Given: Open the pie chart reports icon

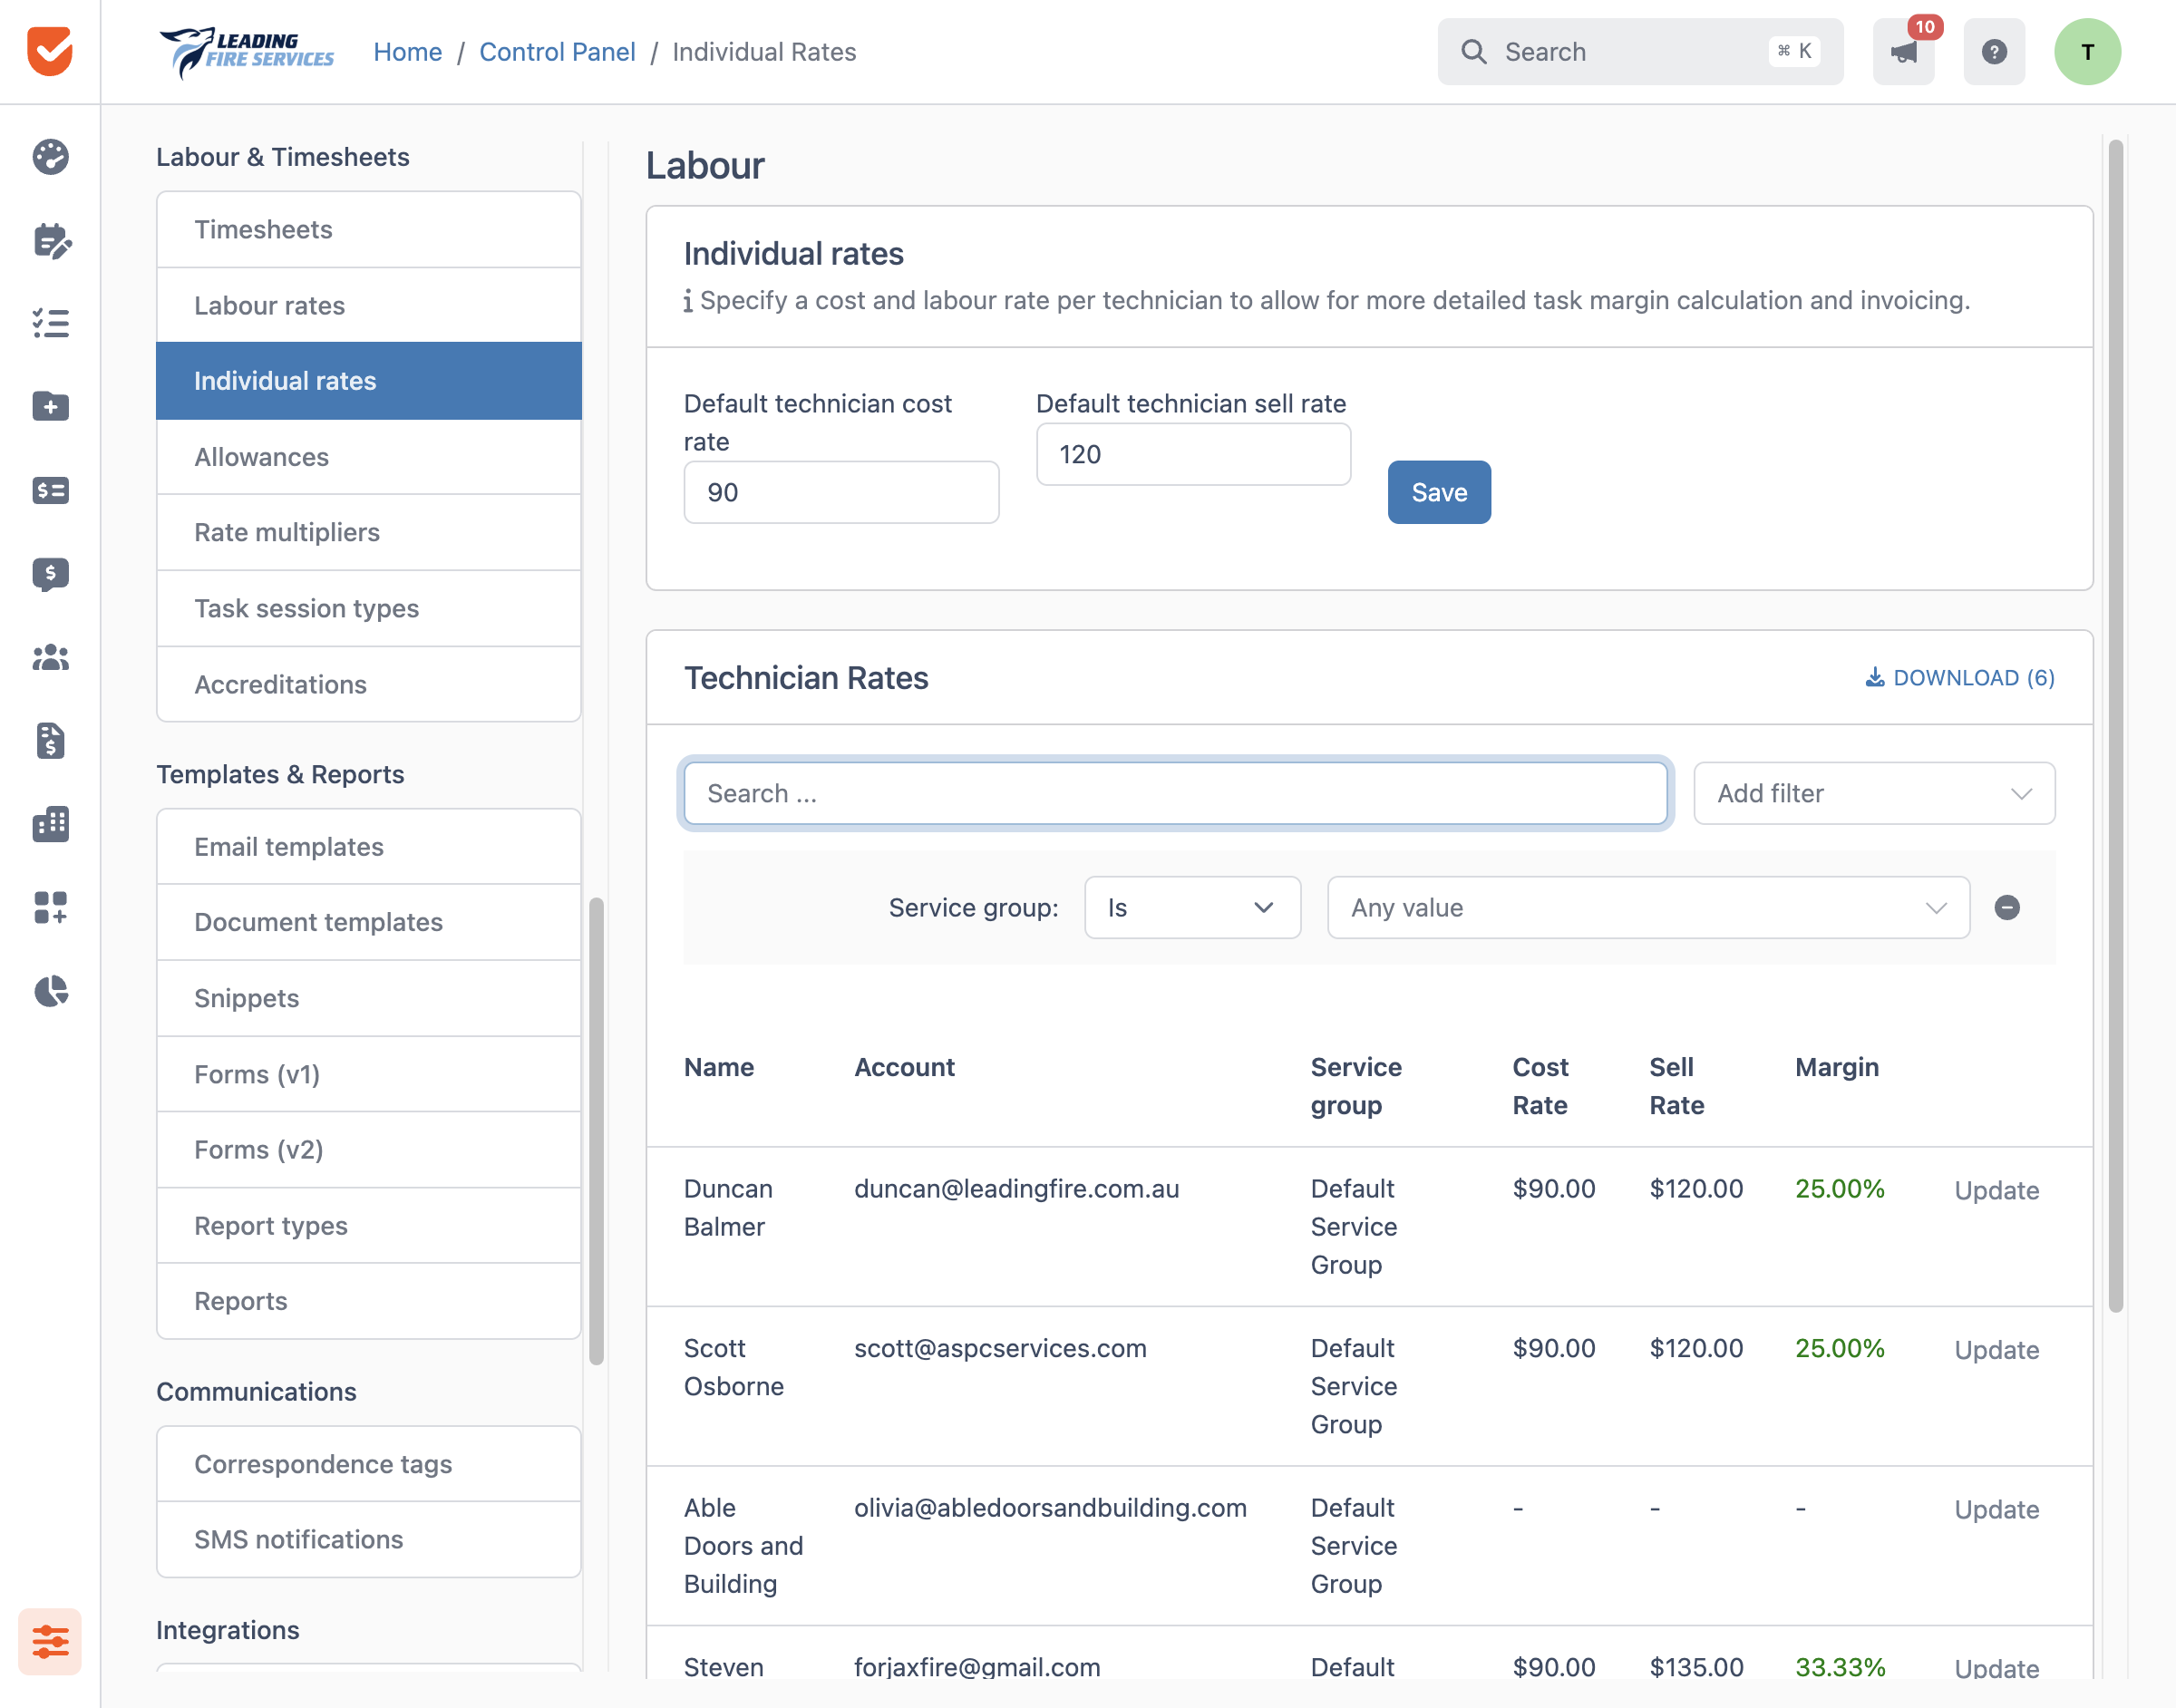Looking at the screenshot, I should coord(50,991).
